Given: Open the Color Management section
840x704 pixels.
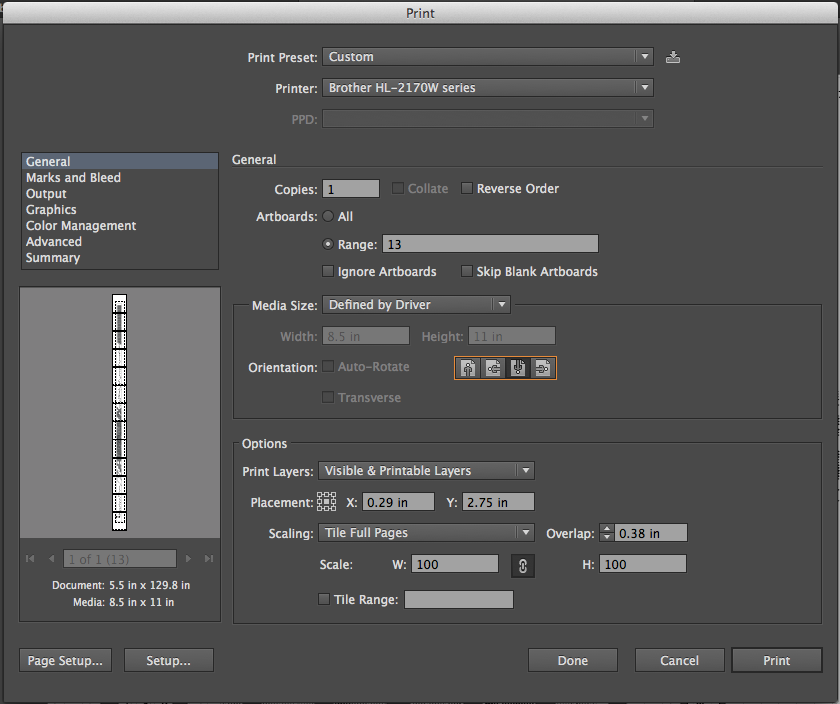Looking at the screenshot, I should point(80,225).
